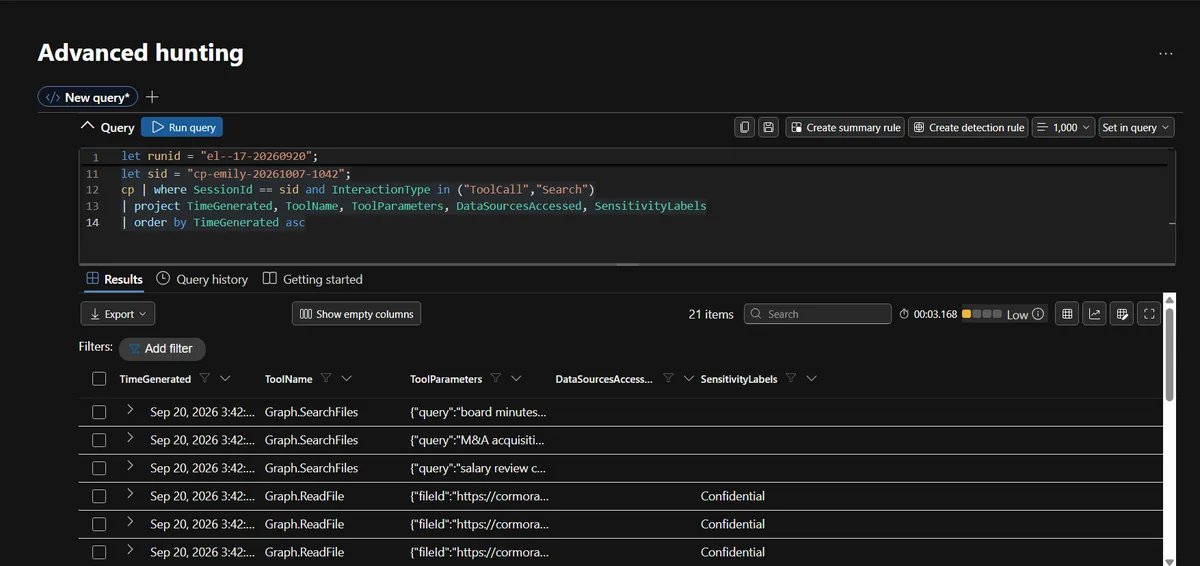Open the customize columns icon

[1122, 314]
